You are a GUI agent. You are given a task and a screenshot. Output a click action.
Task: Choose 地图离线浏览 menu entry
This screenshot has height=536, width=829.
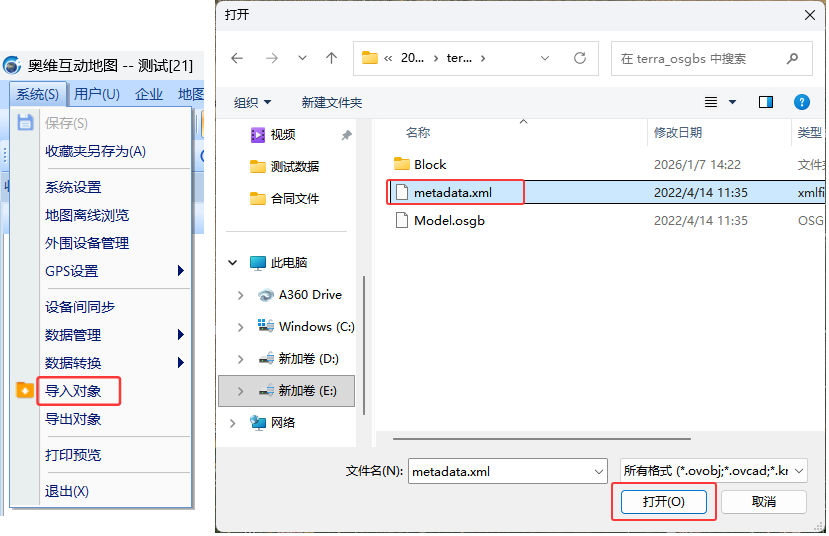[87, 216]
